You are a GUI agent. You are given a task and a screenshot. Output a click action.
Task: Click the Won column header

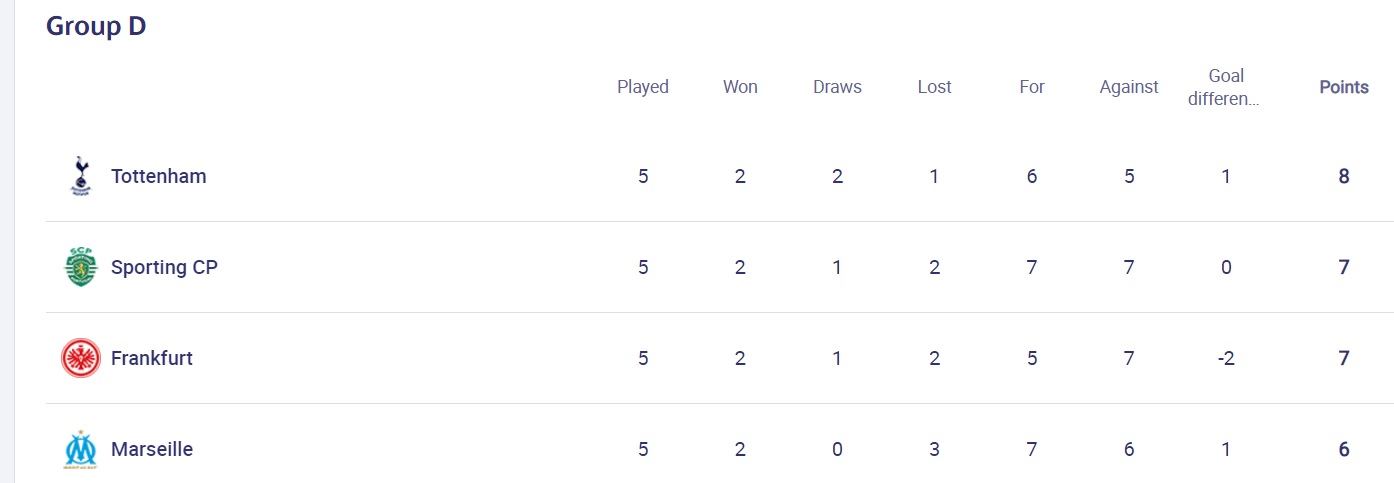coord(740,87)
